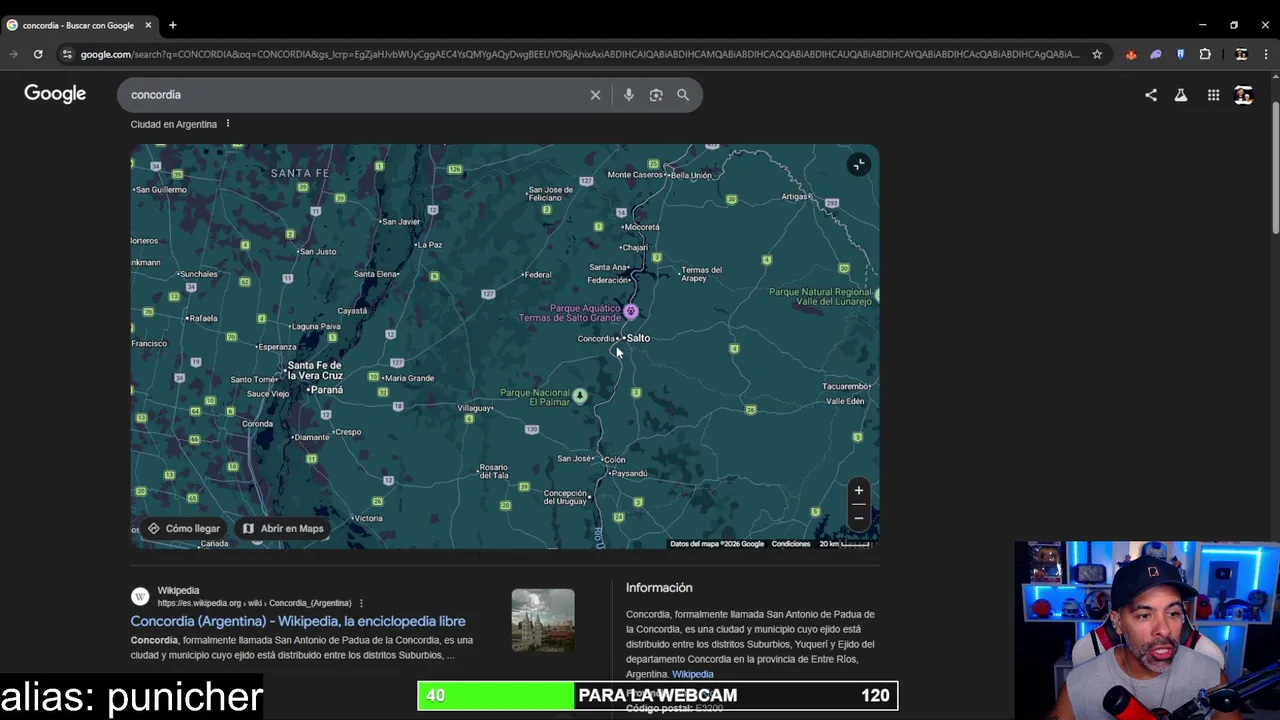Click the Paraná label on the map
The image size is (1280, 720).
pyautogui.click(x=326, y=389)
